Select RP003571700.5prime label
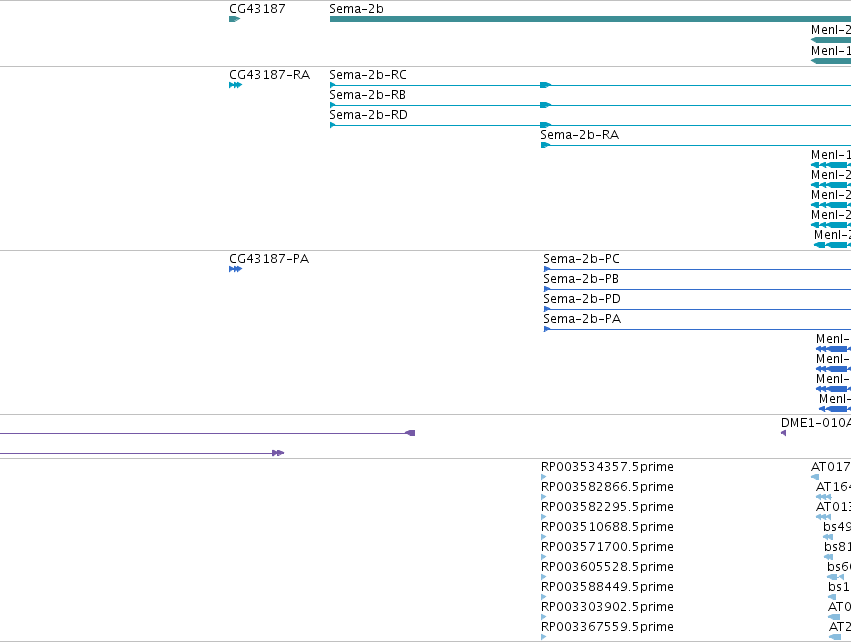 pyautogui.click(x=607, y=547)
